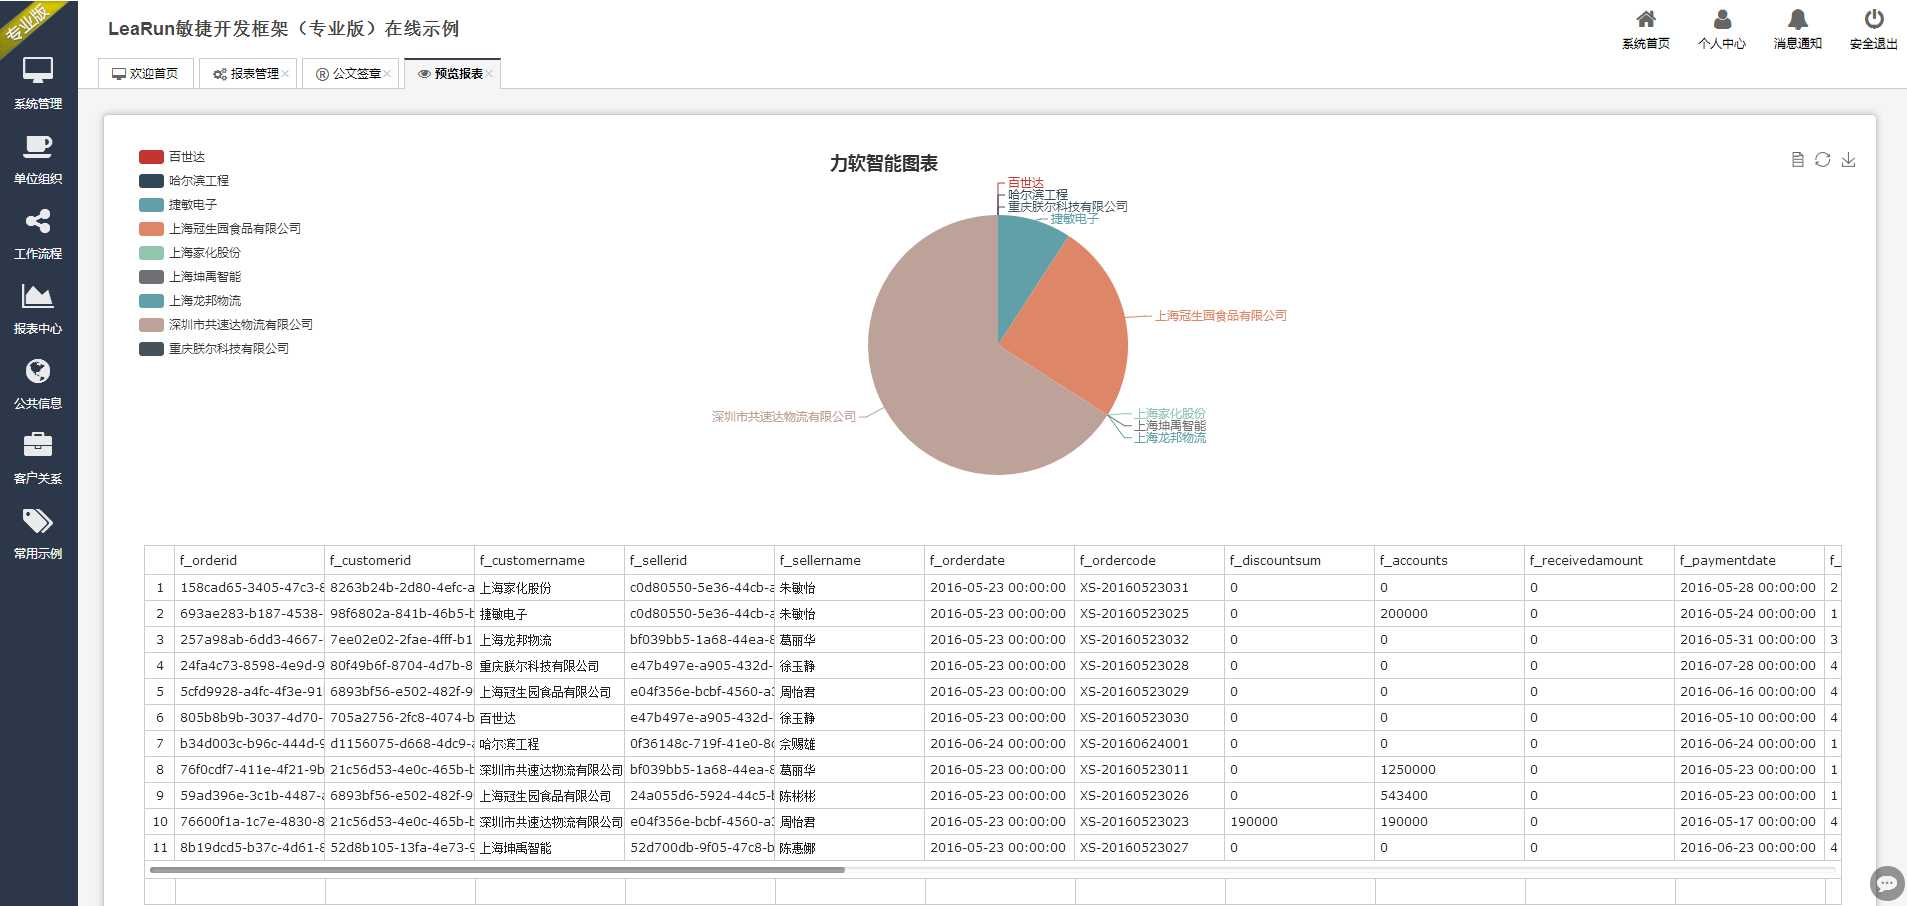Sort by f_paymentdate column header
Image resolution: width=1907 pixels, height=906 pixels.
1750,561
